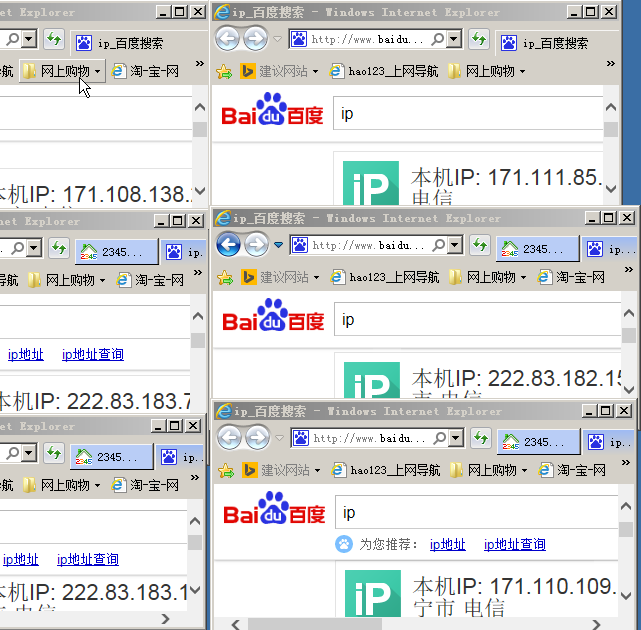Click Baidu logo in 222.83.182 window
Image resolution: width=641 pixels, height=630 pixels.
(273, 316)
